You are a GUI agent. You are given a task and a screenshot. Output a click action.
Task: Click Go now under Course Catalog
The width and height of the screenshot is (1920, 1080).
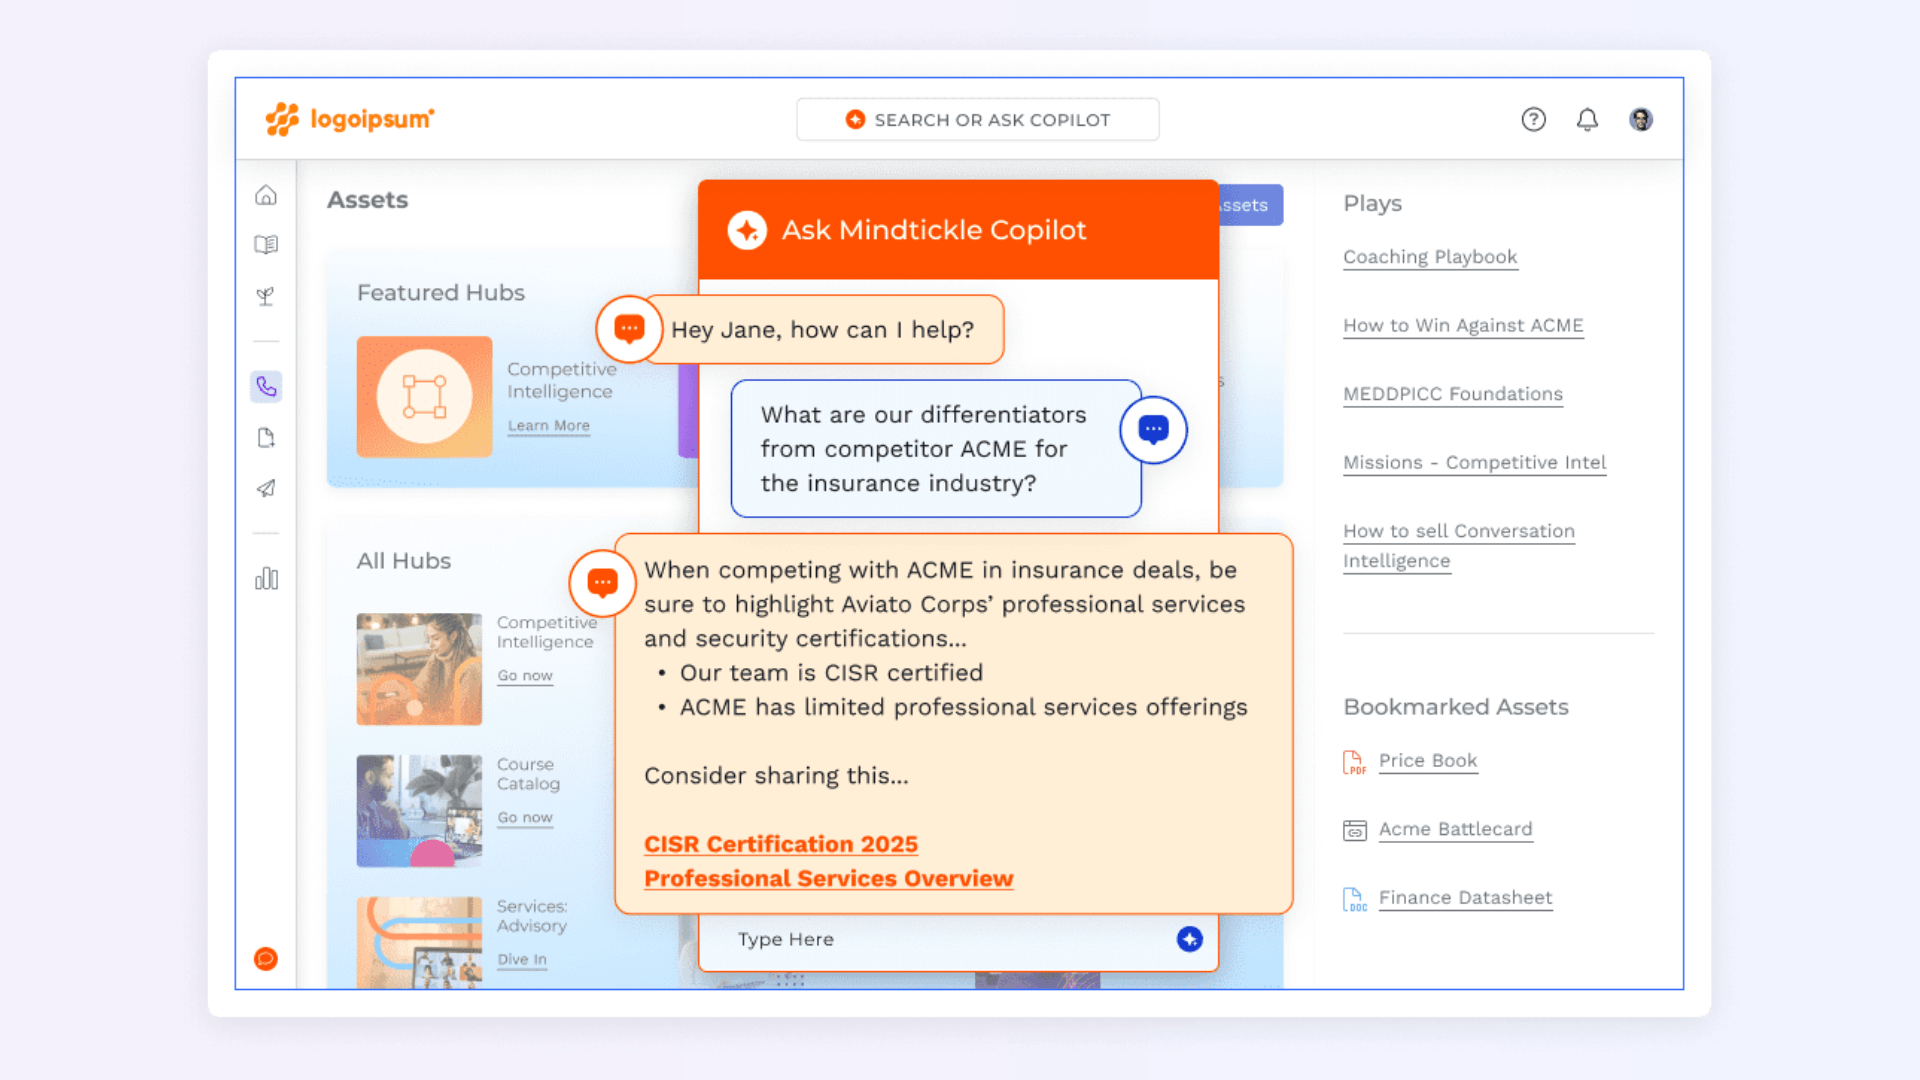click(x=525, y=817)
